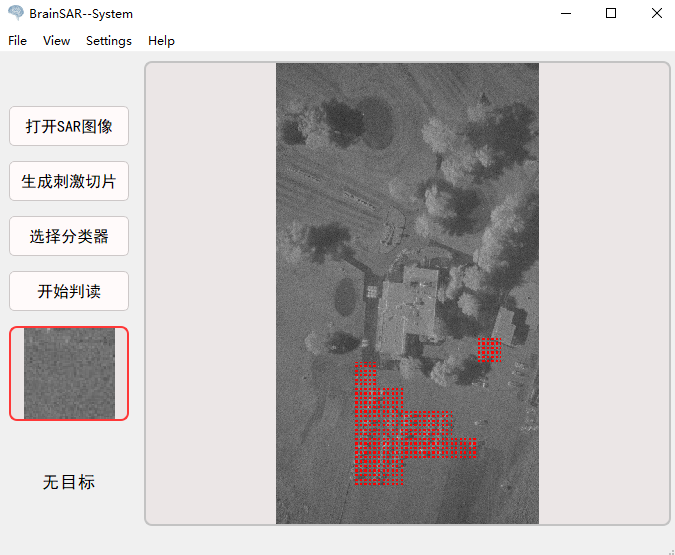Image resolution: width=675 pixels, height=555 pixels.
Task: Minimize the BrainSAR window
Action: coord(566,13)
